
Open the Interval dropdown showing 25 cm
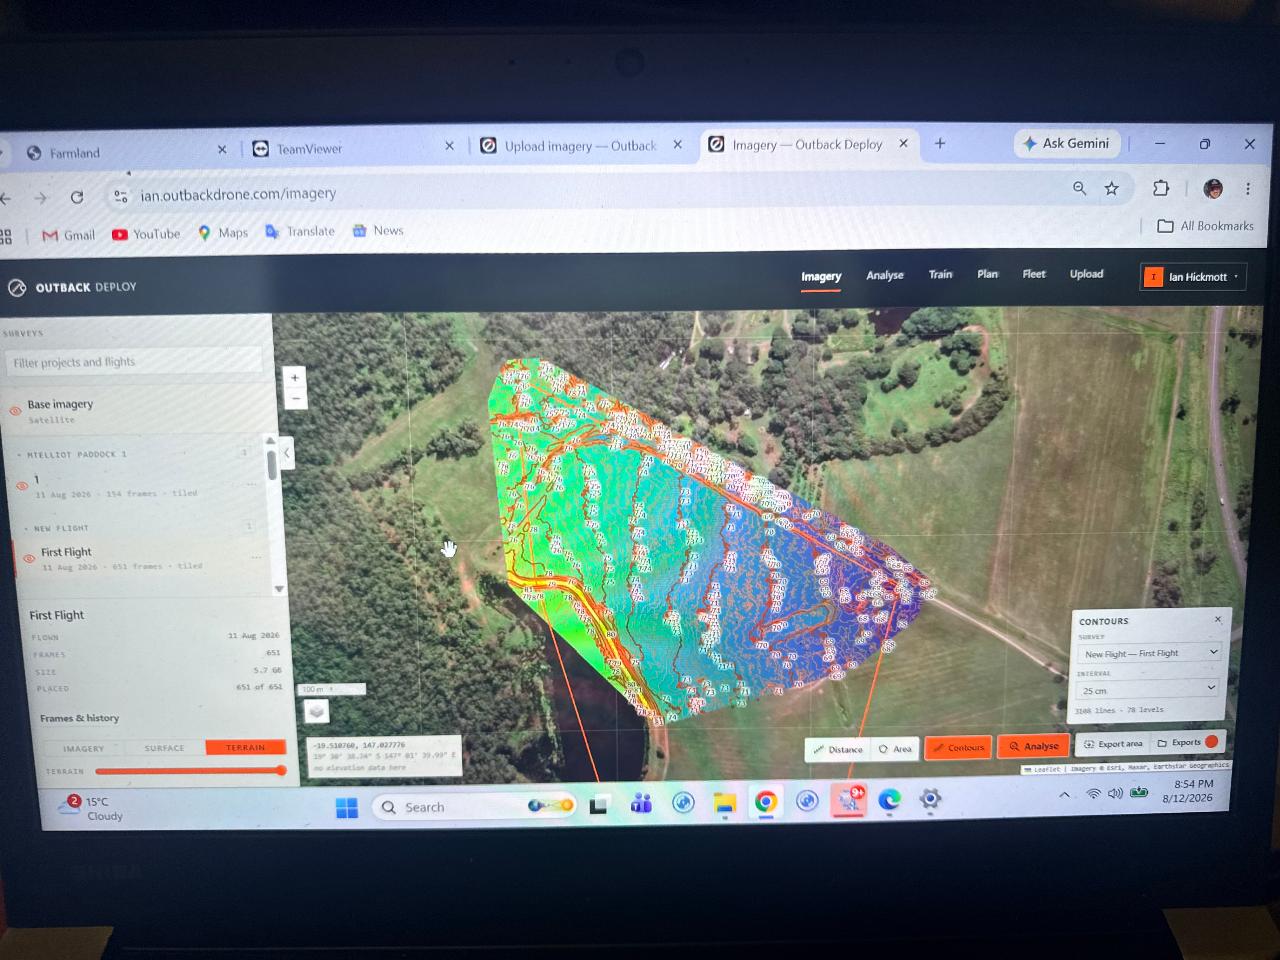(x=1147, y=690)
